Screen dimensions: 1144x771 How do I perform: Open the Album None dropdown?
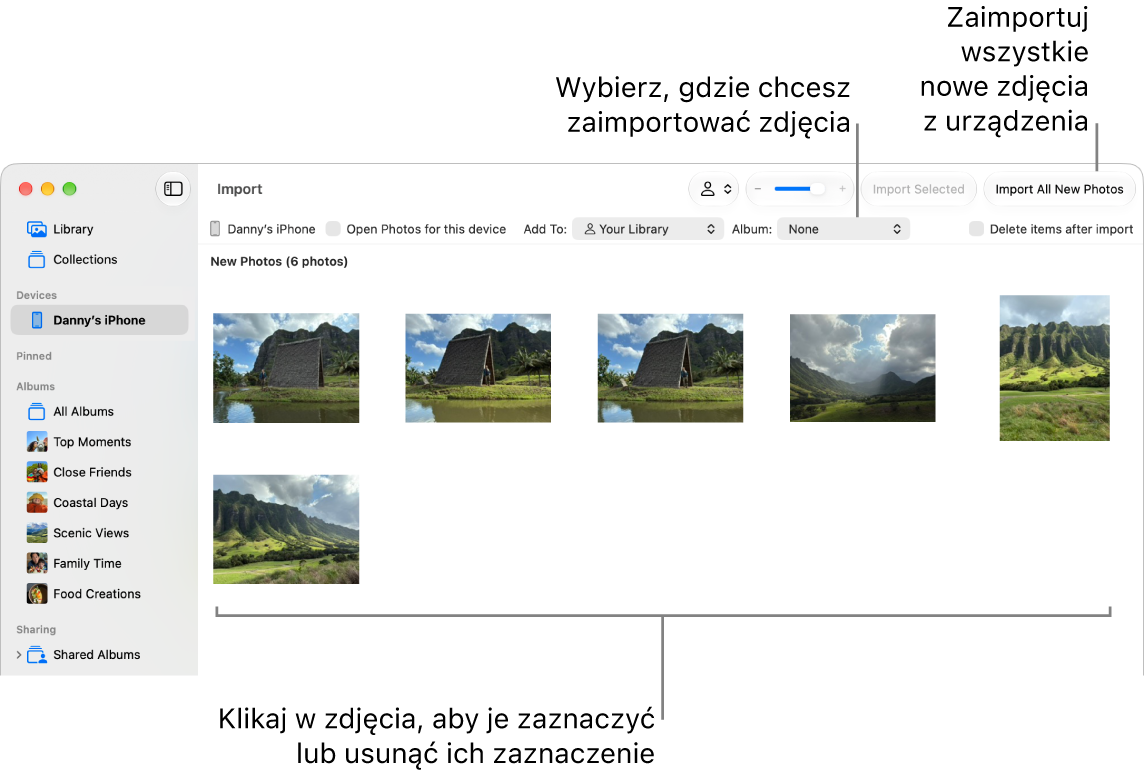843,229
